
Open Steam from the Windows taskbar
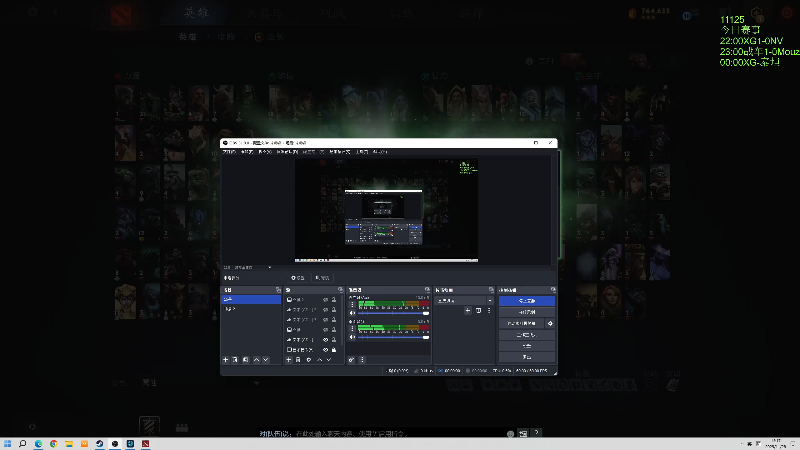pyautogui.click(x=99, y=444)
